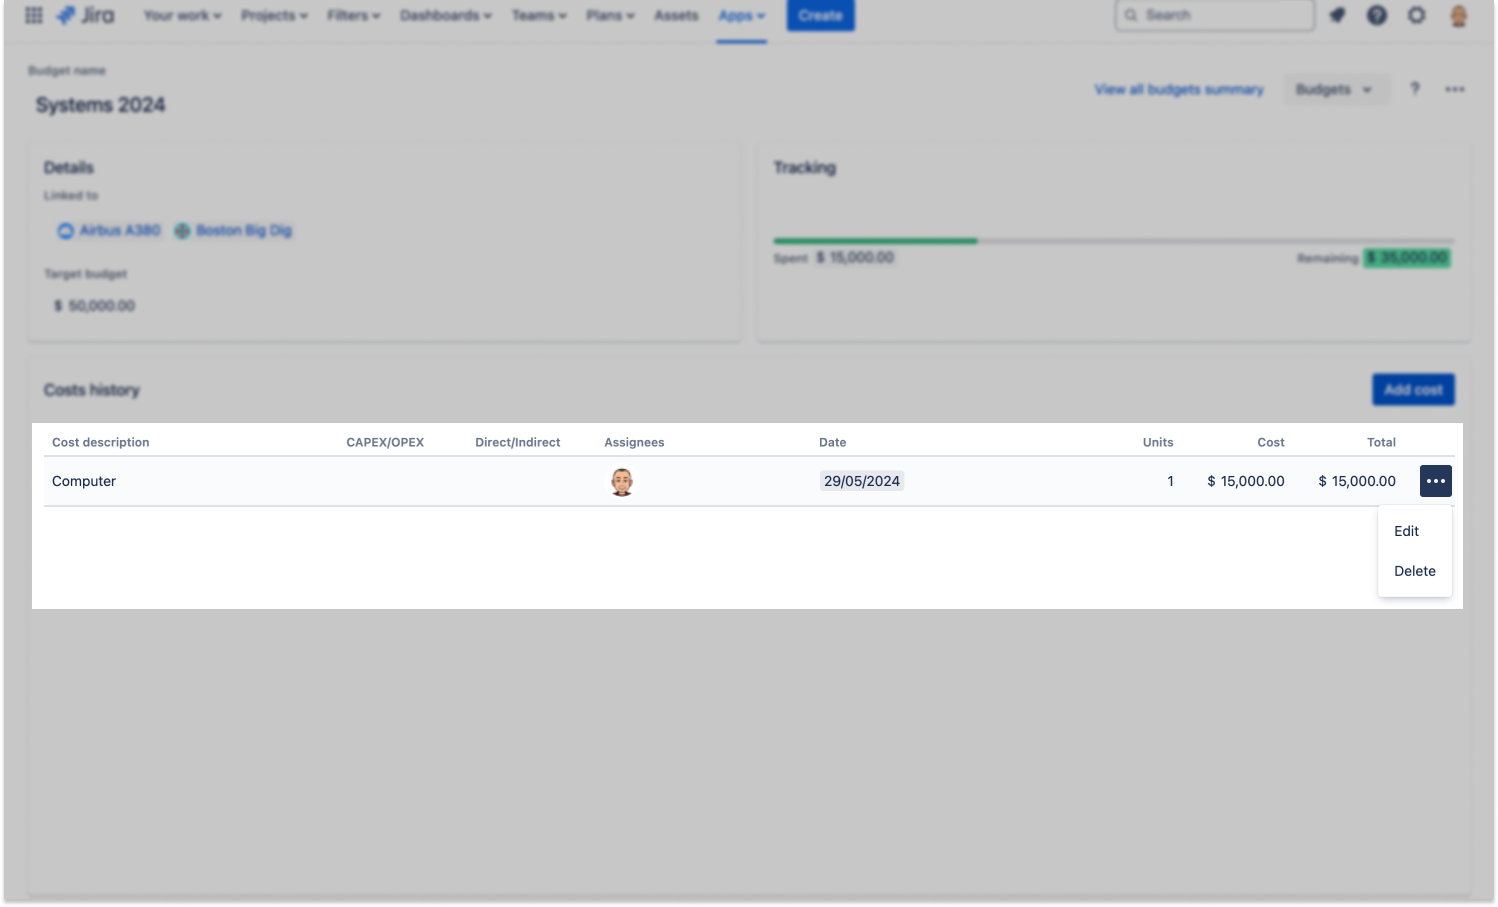Open notifications via the bell icon
This screenshot has width=1498, height=907.
[1338, 15]
